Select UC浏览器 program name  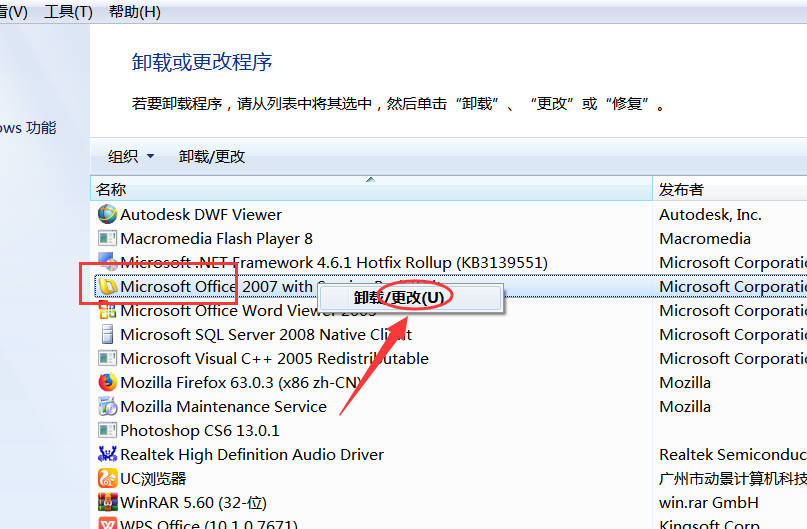pyautogui.click(x=153, y=479)
